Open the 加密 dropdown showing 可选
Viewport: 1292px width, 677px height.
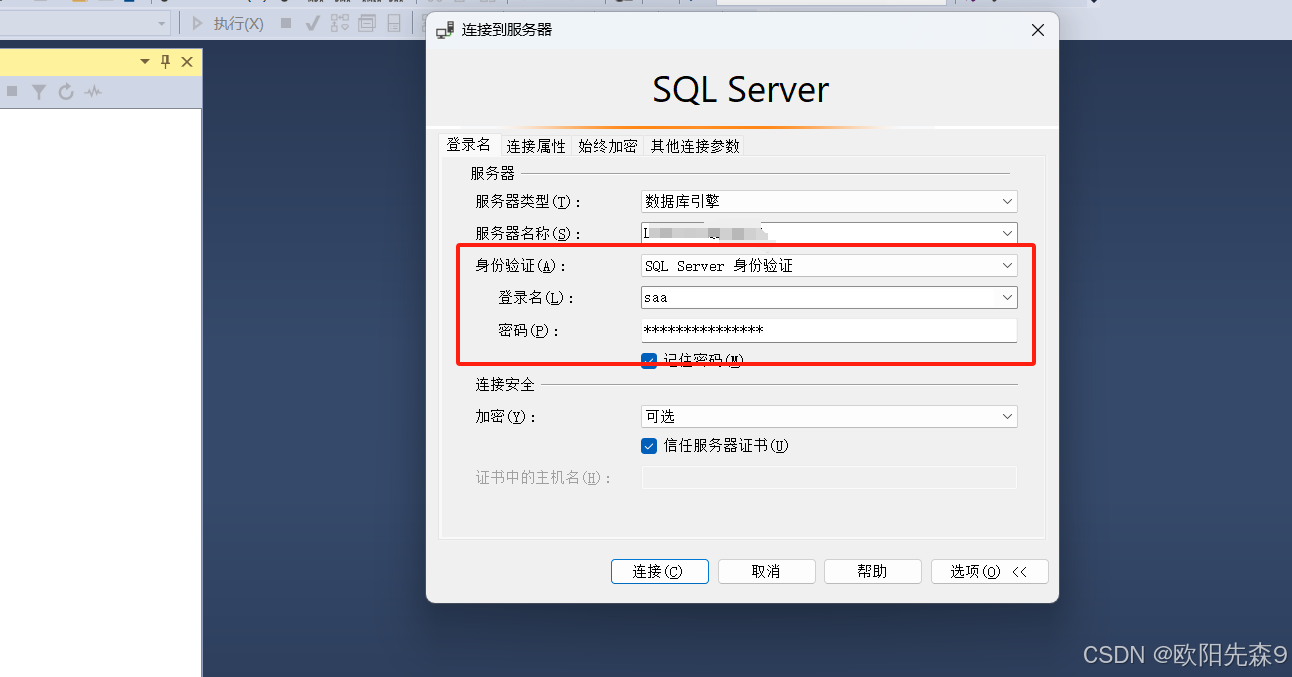829,416
